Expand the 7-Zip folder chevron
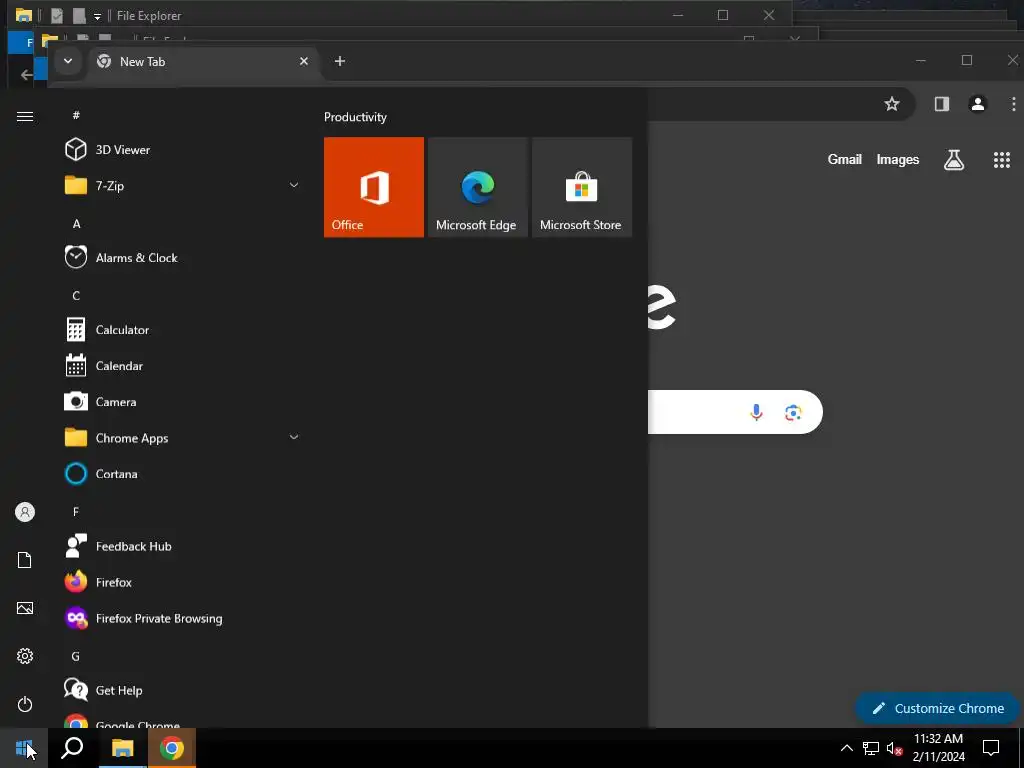Screen dimensions: 1024x768 point(294,185)
